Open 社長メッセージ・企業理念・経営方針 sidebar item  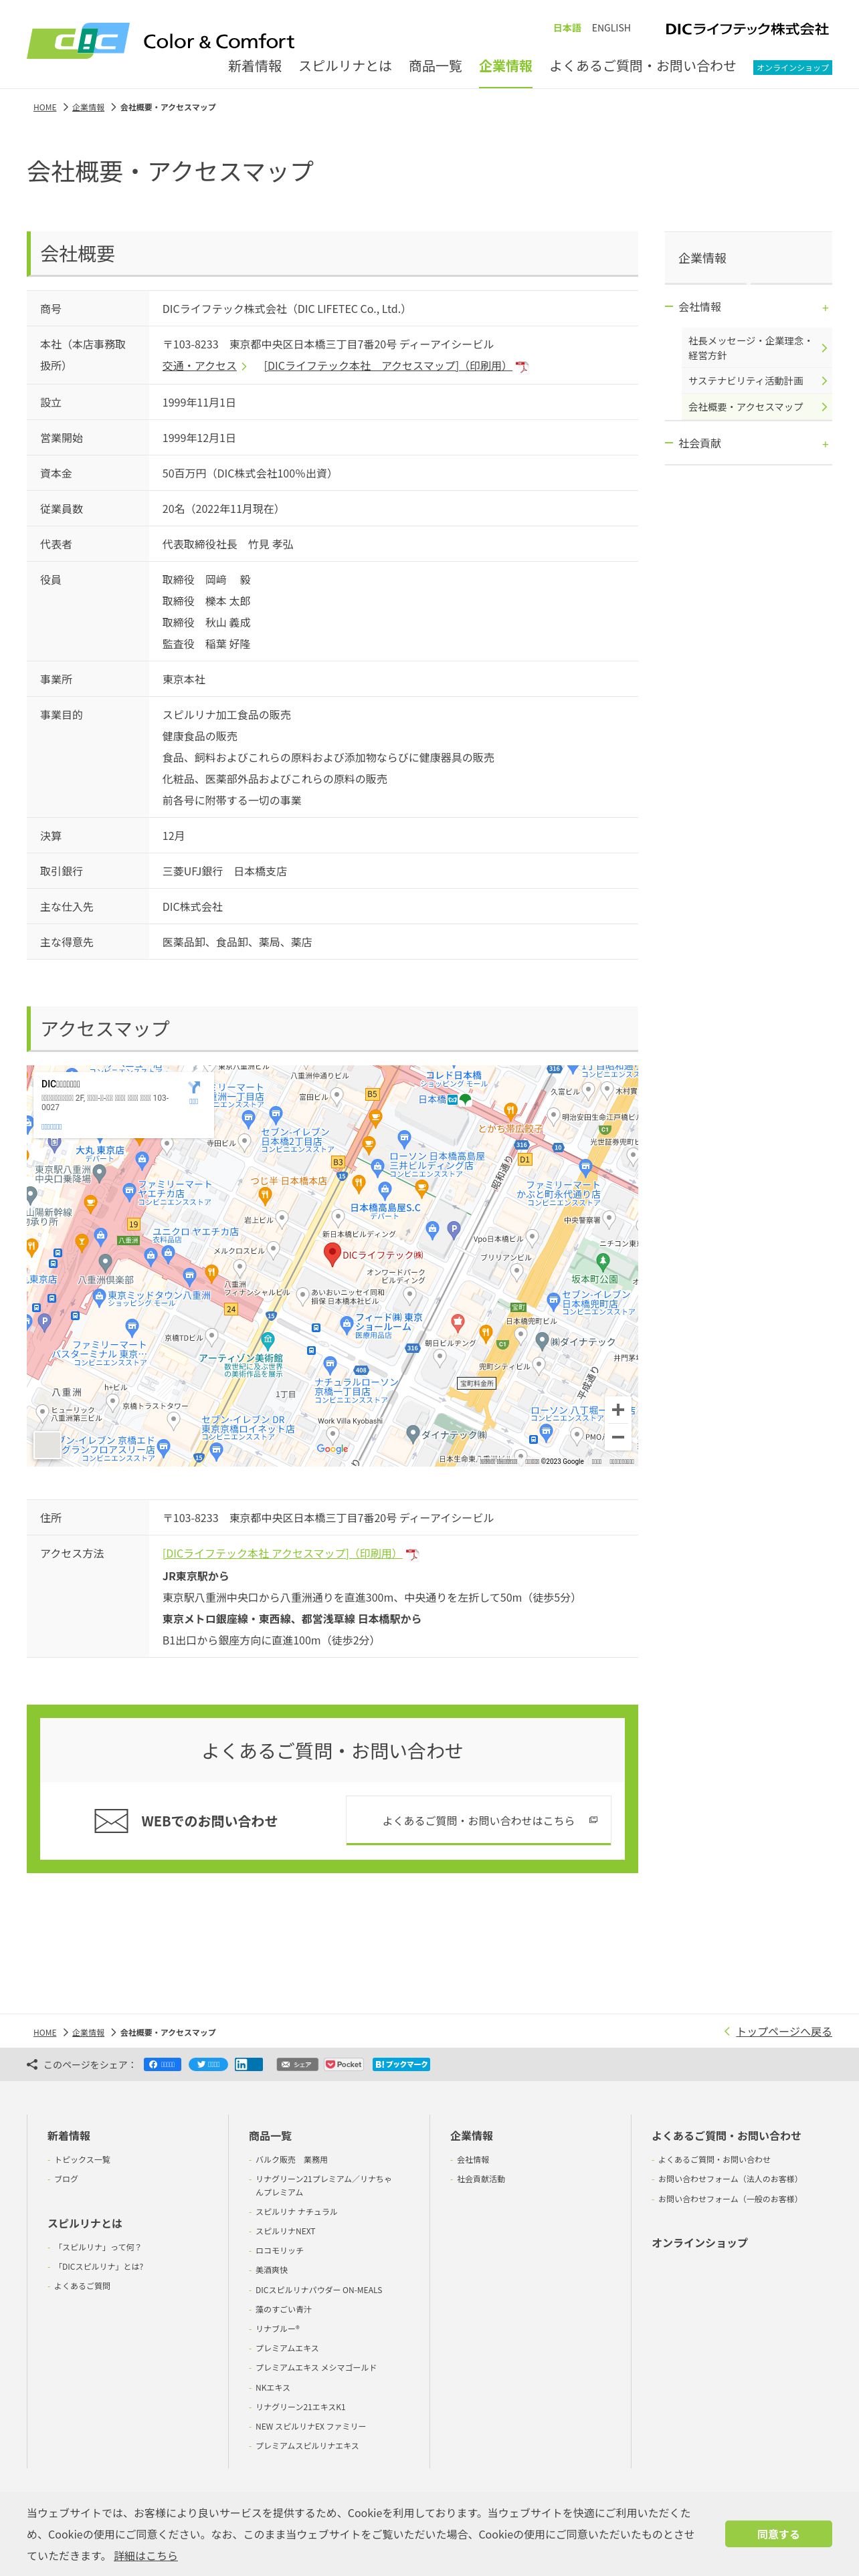pos(757,348)
